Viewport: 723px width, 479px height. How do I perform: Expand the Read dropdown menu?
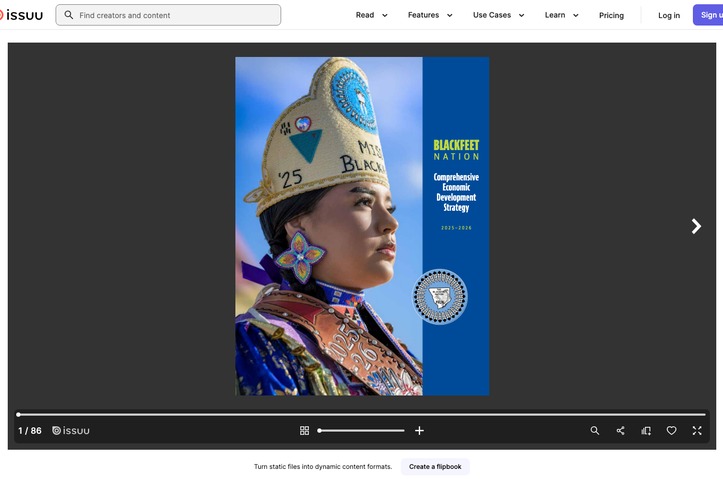pos(371,15)
